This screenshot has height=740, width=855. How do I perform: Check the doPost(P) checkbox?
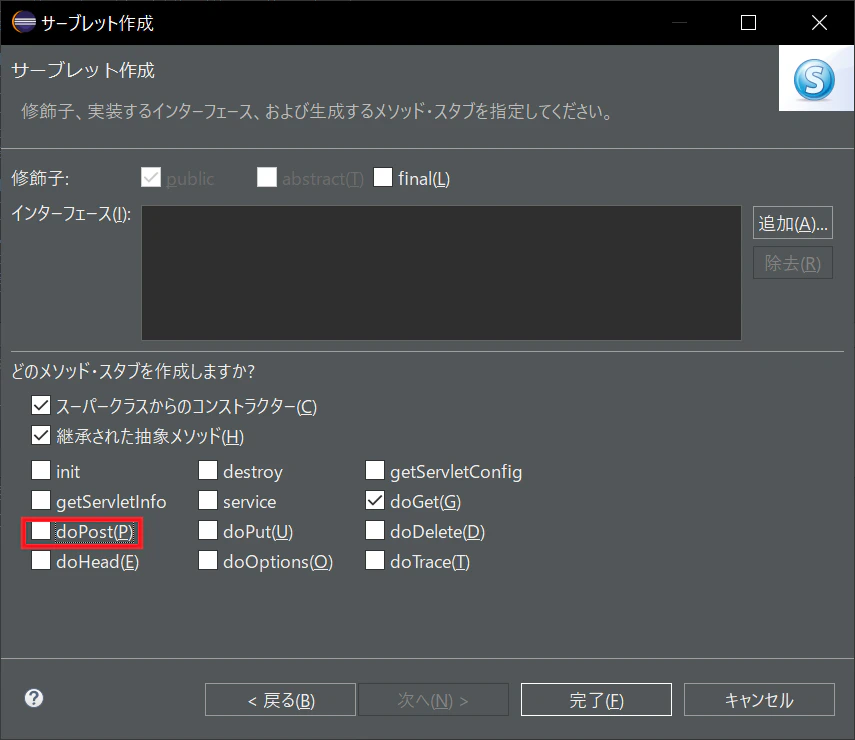pos(41,531)
